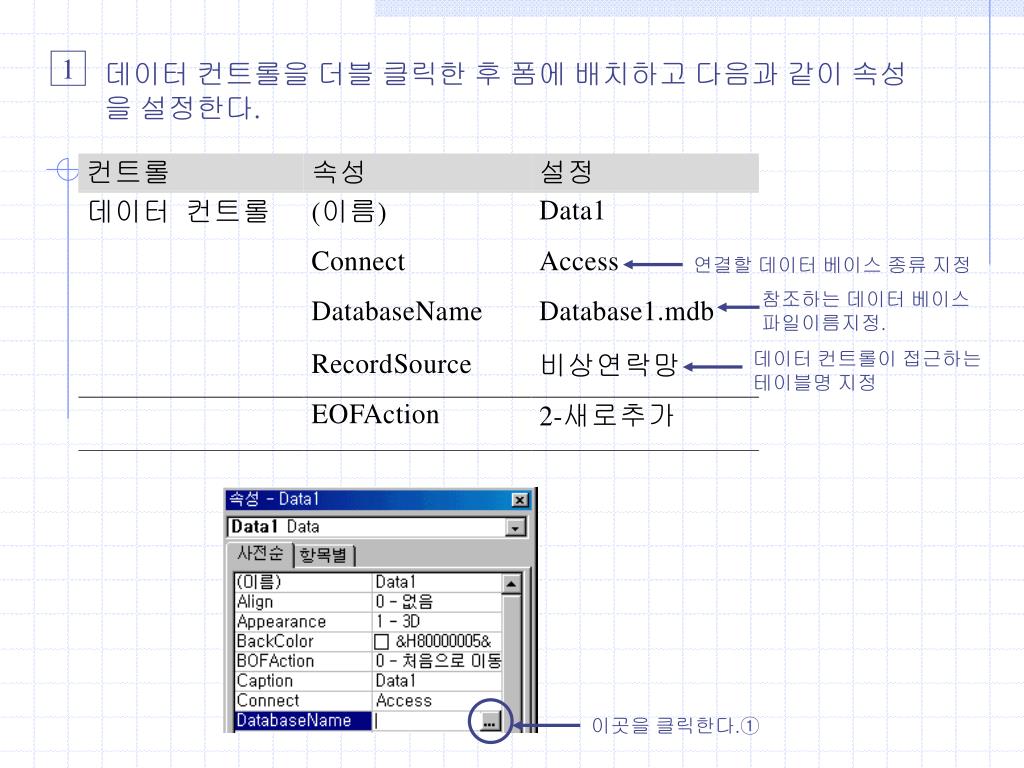1024x768 pixels.
Task: Select the Connect property row
Action: click(368, 701)
